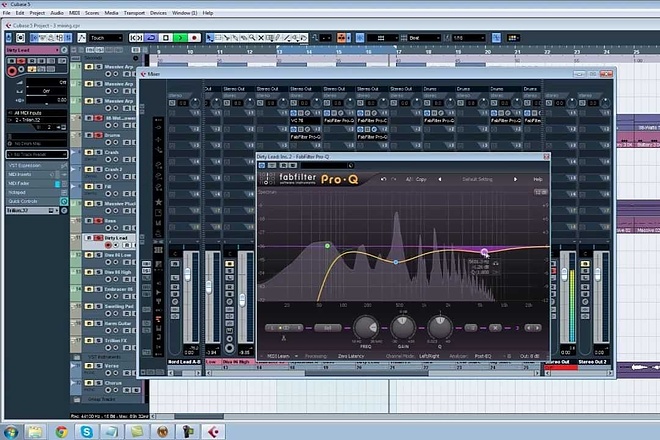Expand the VST Expression inspector section

(x=37, y=165)
